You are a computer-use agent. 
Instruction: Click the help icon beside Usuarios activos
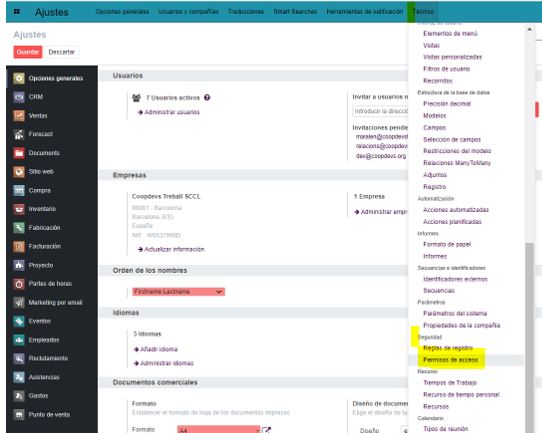(207, 97)
